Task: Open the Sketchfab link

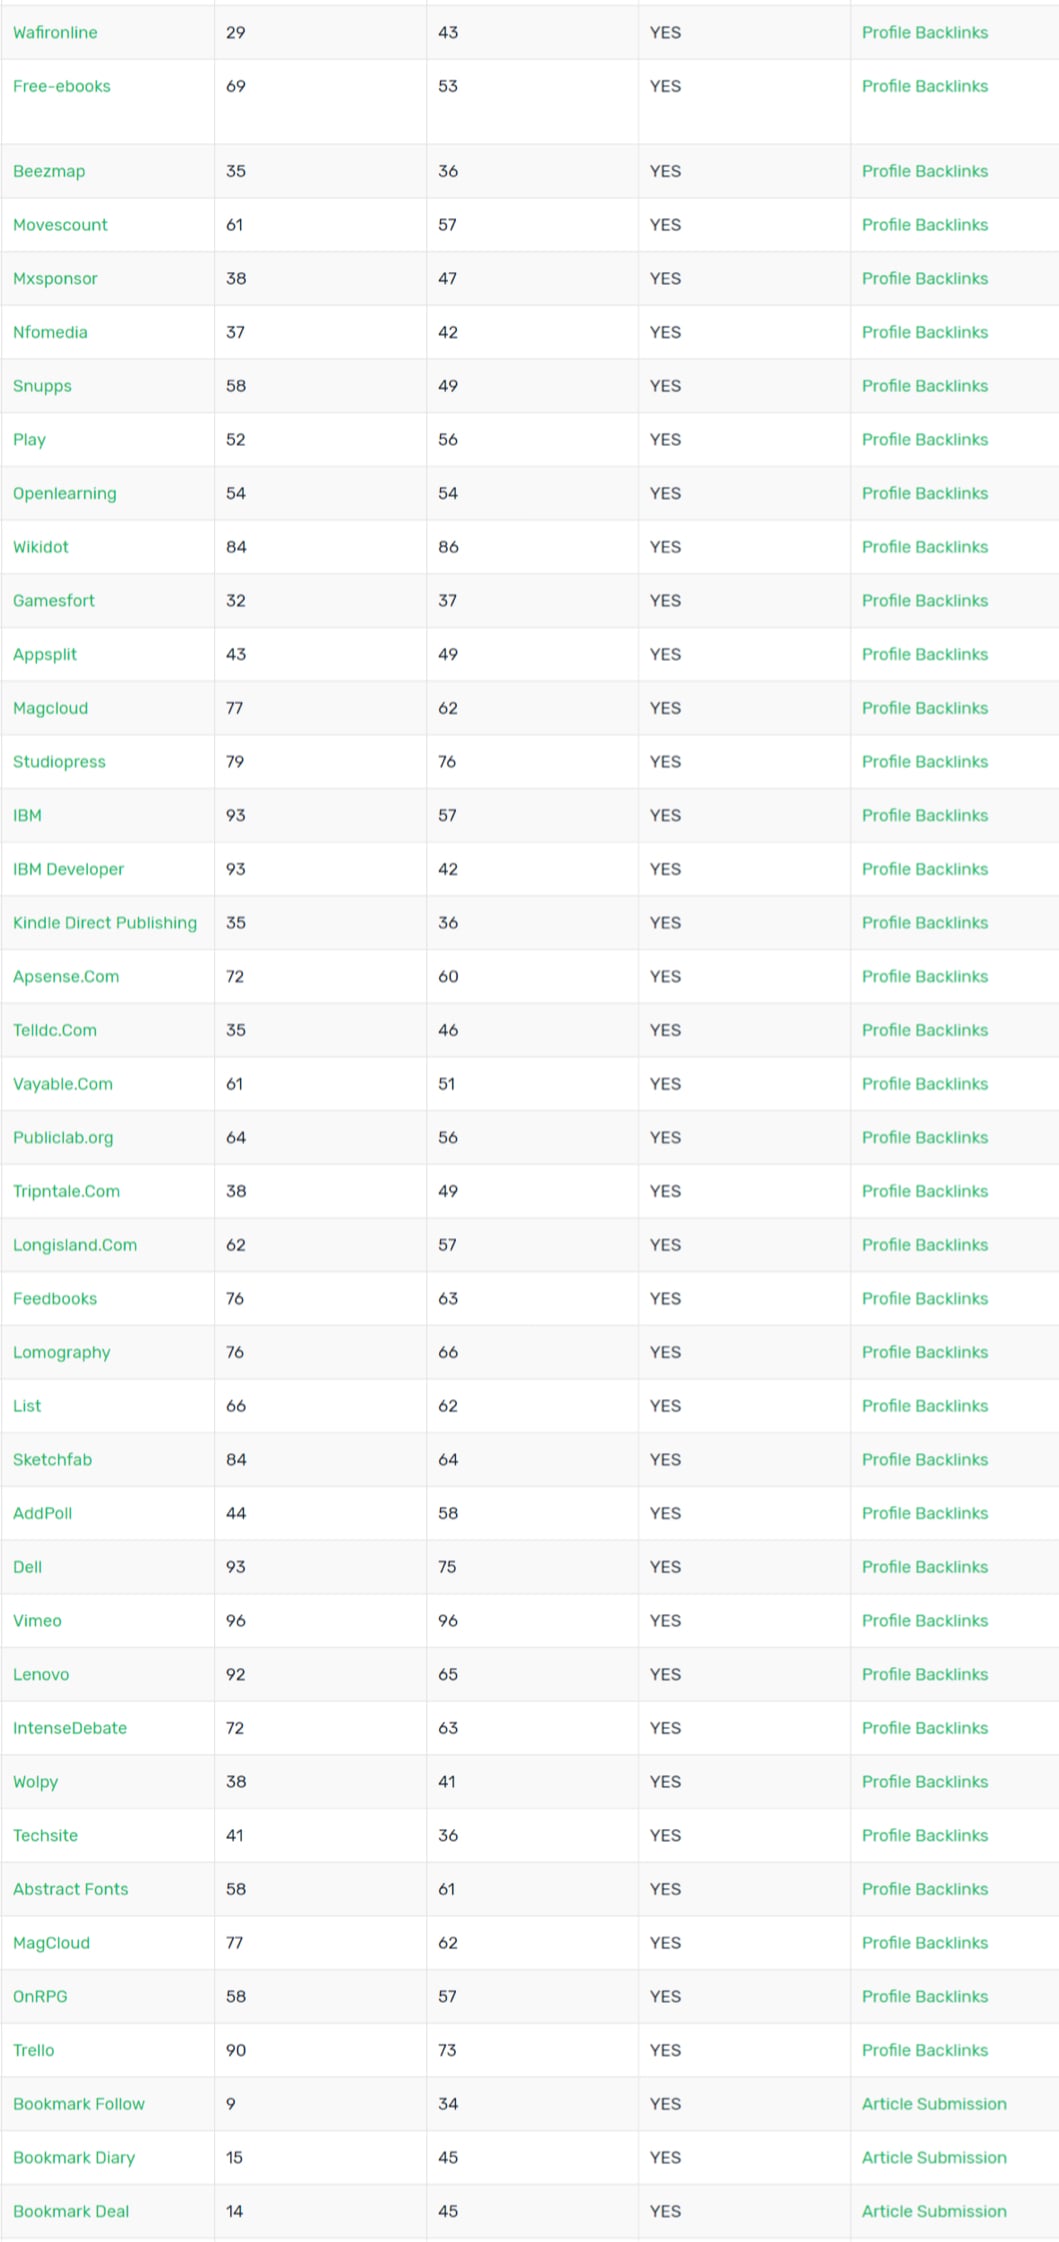Action: [x=52, y=1460]
